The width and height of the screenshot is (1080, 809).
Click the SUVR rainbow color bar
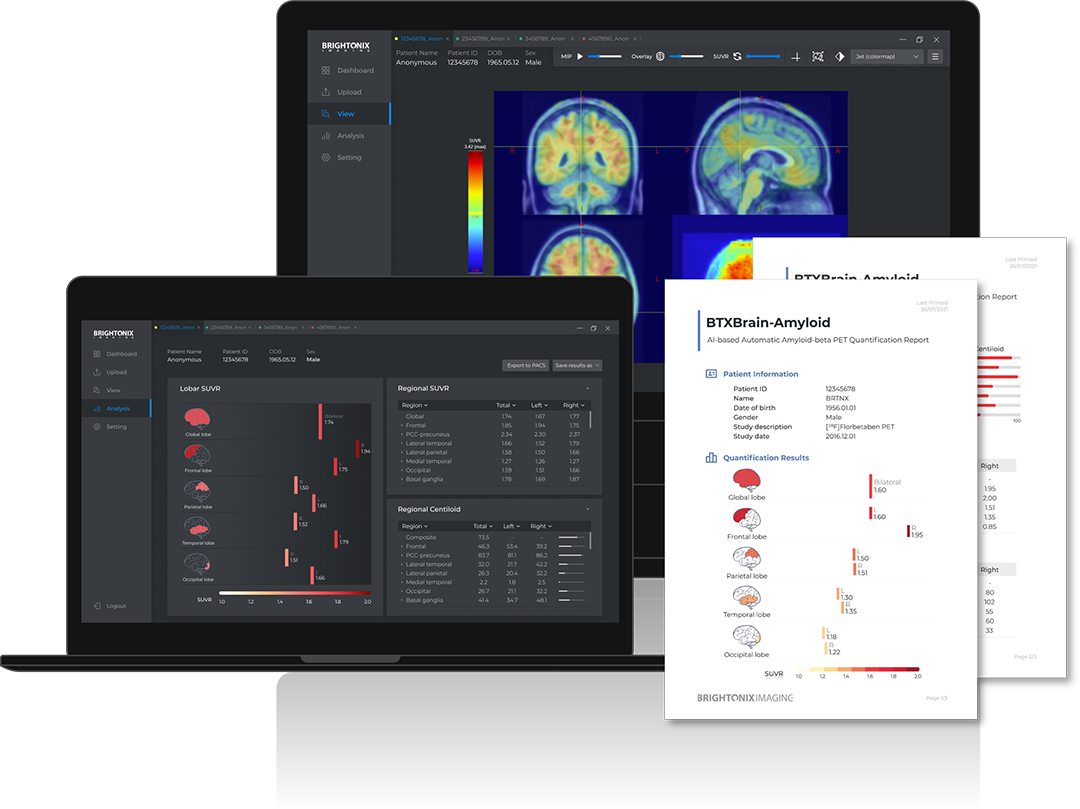pos(475,212)
